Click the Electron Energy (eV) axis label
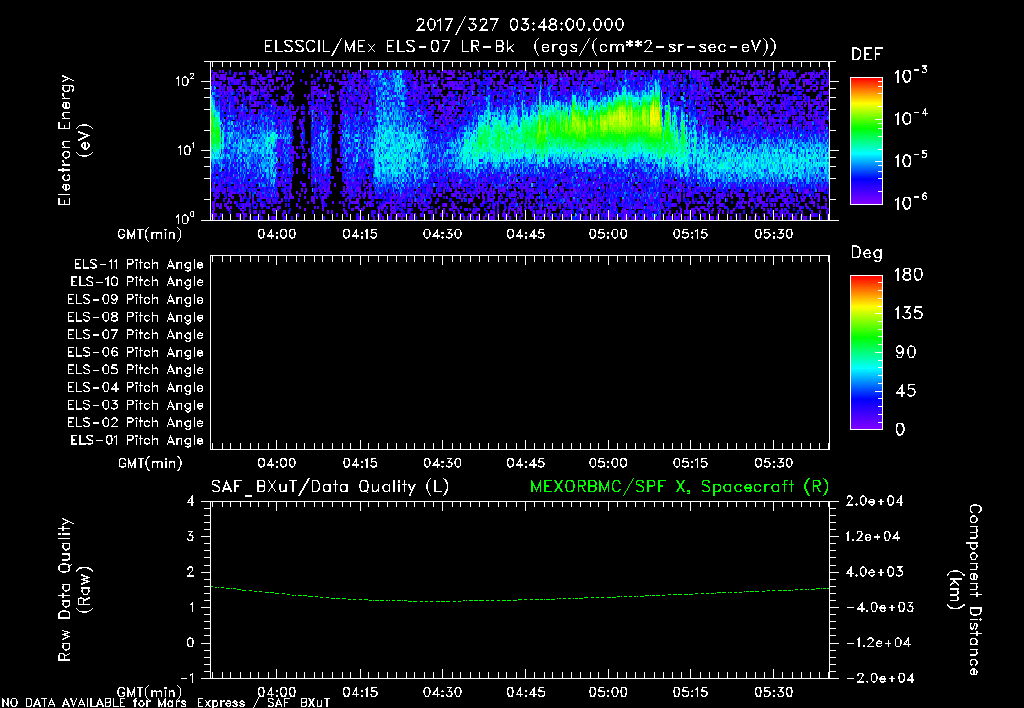The image size is (1024, 708). pyautogui.click(x=74, y=140)
